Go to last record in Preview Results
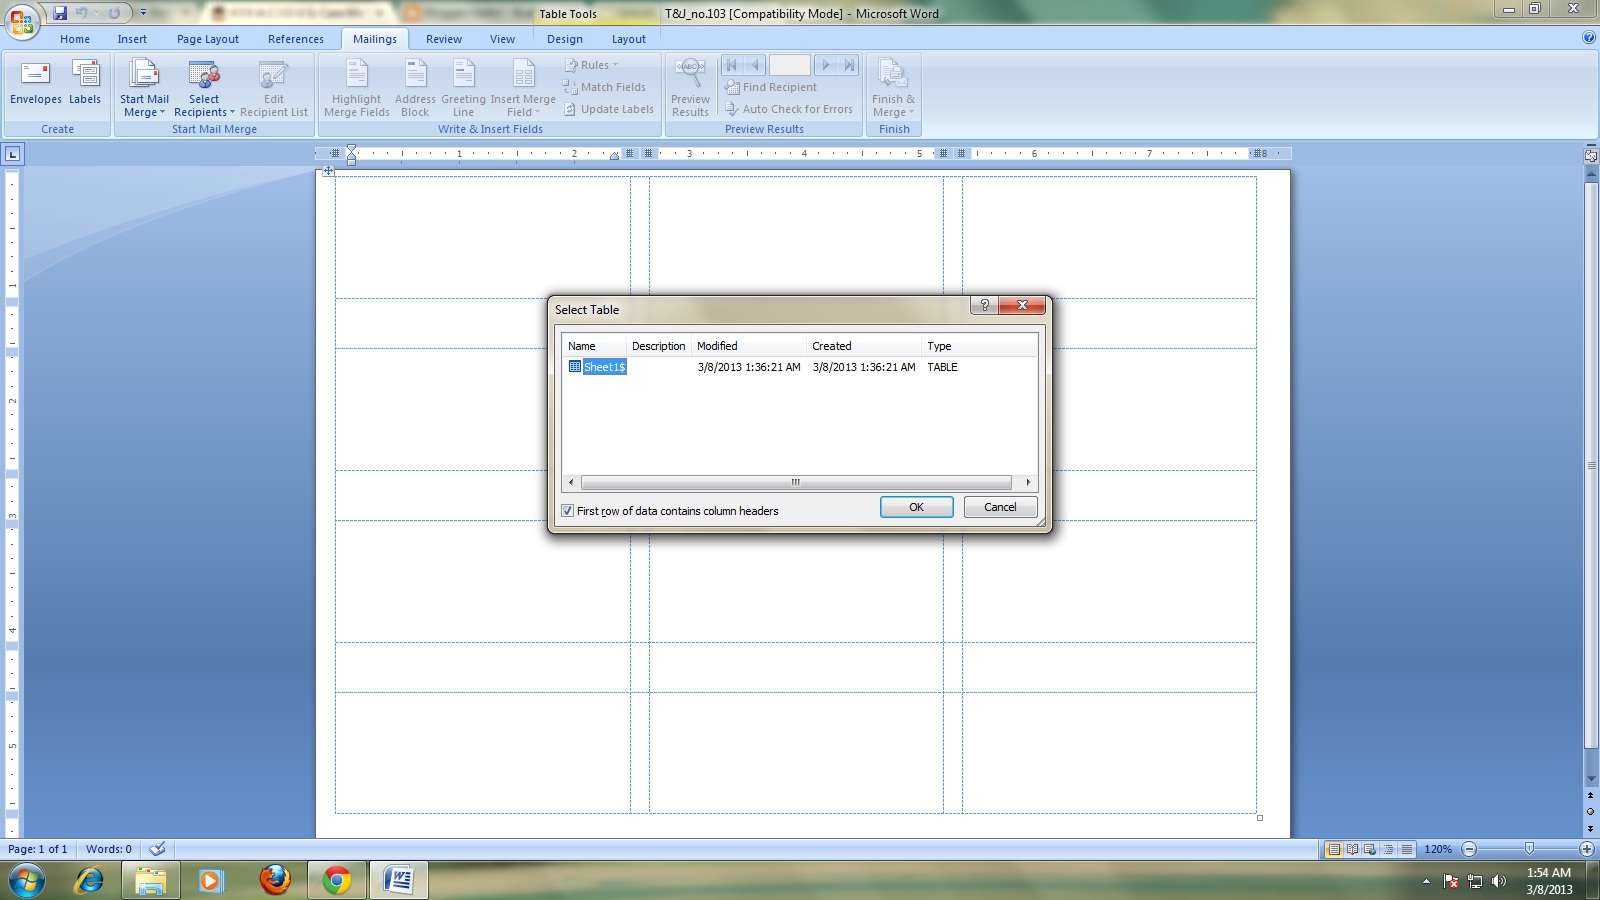 [x=849, y=65]
